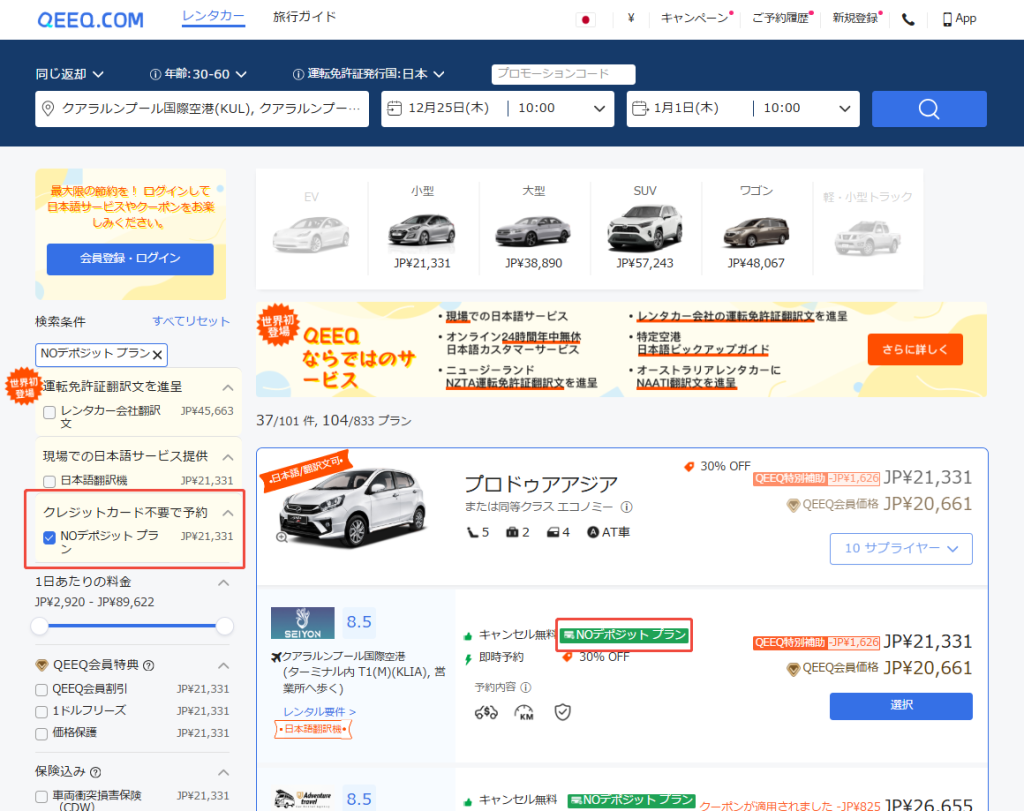Expand the driver age 年齢 dropdown

(198, 74)
